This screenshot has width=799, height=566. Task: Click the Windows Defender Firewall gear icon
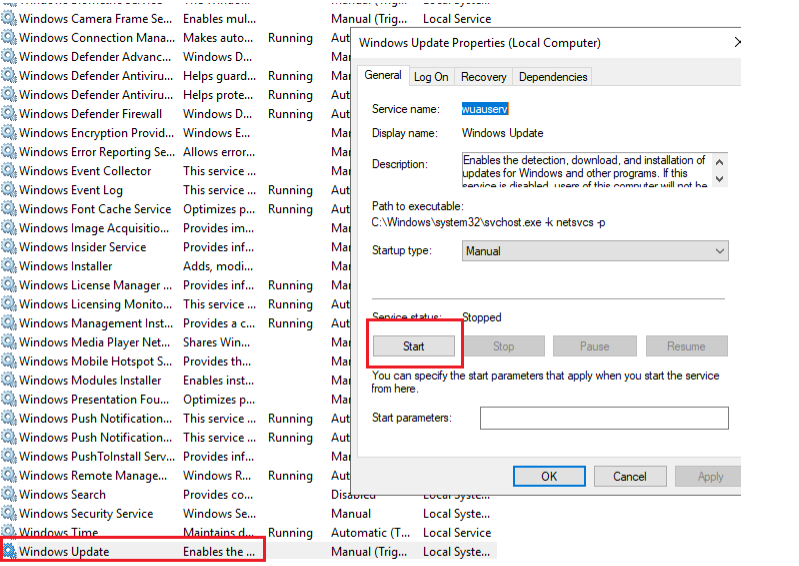[x=9, y=113]
